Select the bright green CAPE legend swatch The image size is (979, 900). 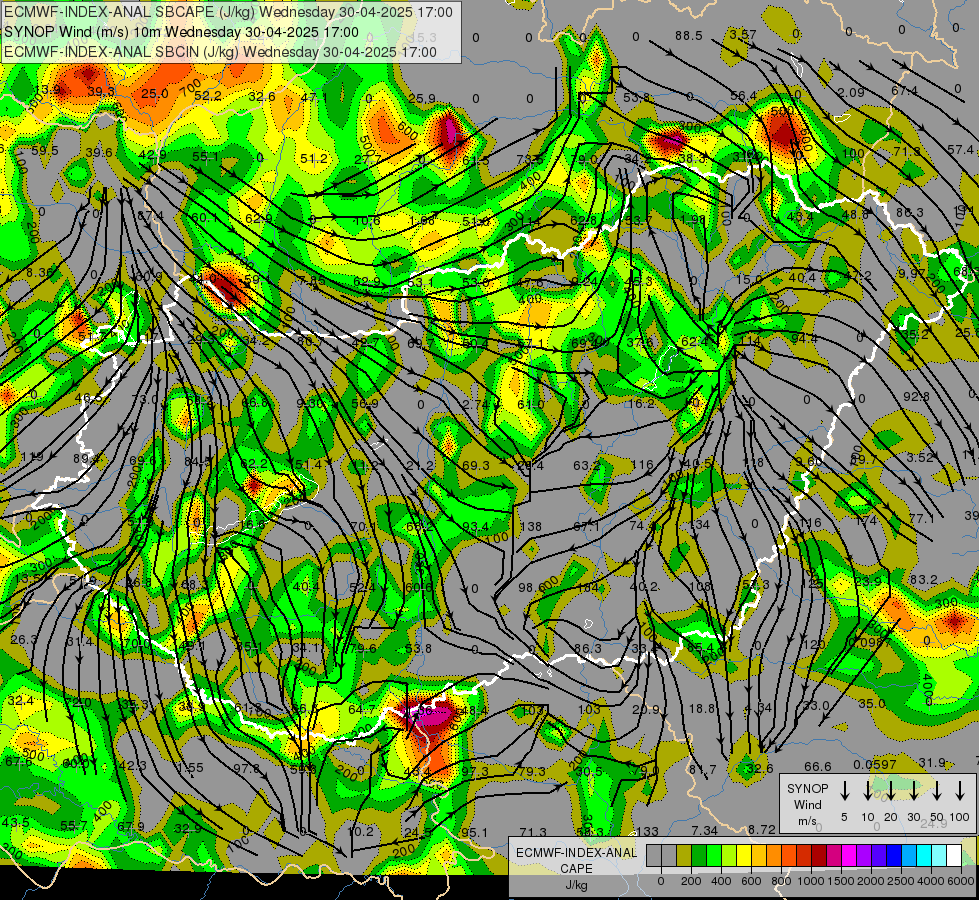coord(714,855)
